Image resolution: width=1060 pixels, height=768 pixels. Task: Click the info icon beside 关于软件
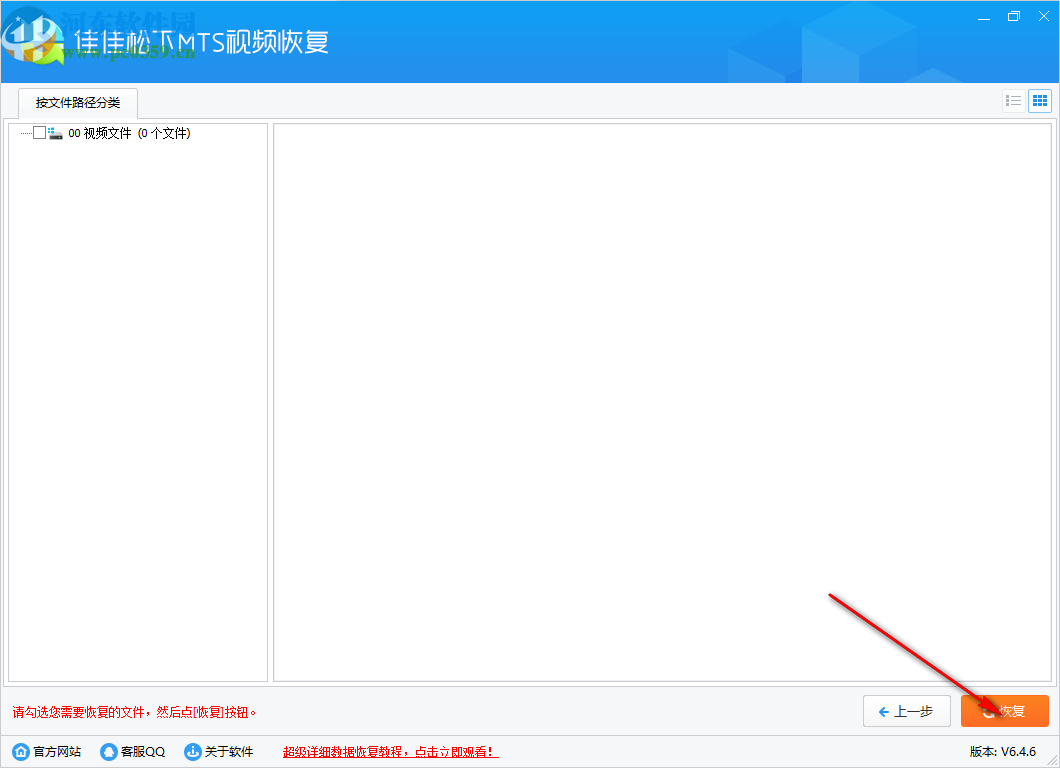192,751
